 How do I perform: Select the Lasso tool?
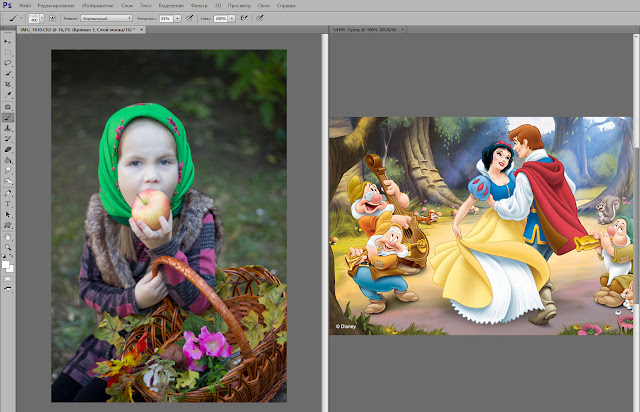point(8,63)
